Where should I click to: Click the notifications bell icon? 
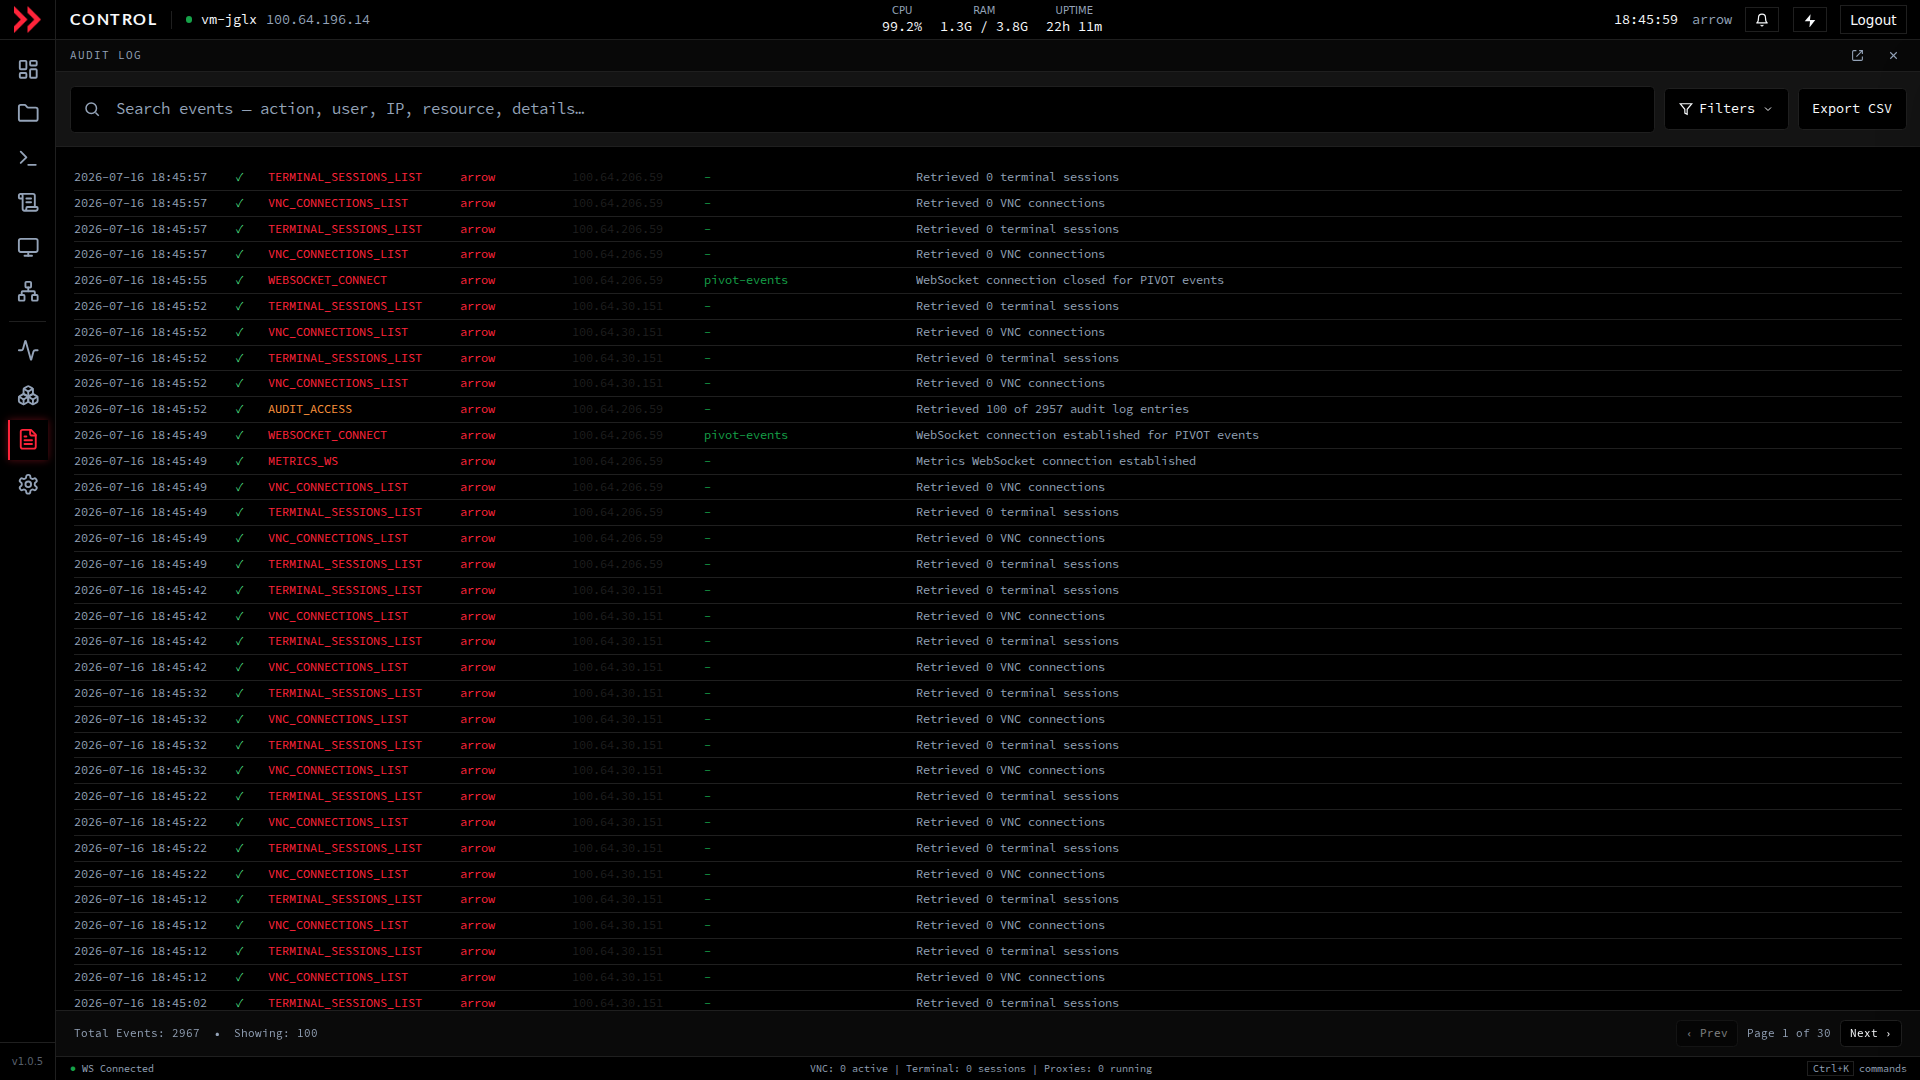click(x=1762, y=20)
